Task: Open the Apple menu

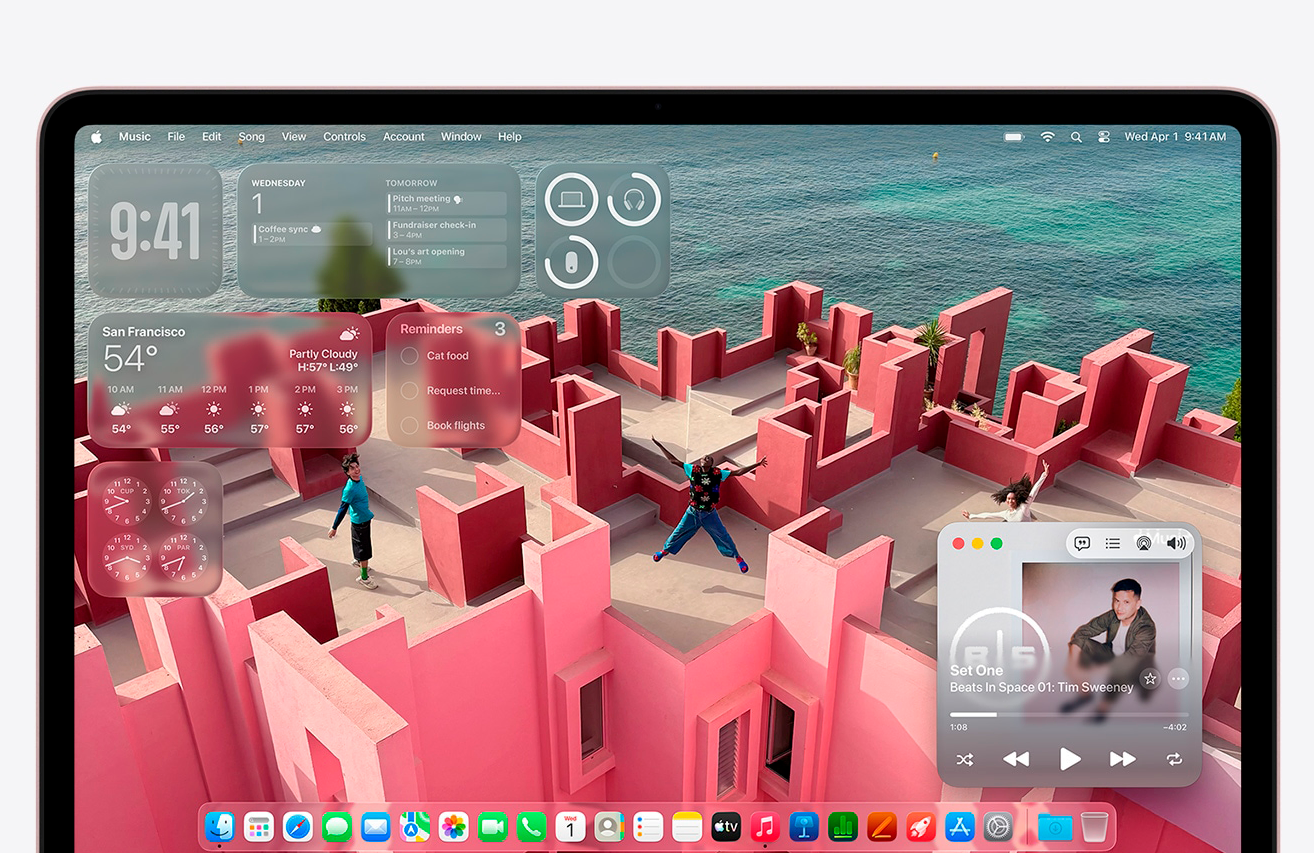Action: [x=96, y=137]
